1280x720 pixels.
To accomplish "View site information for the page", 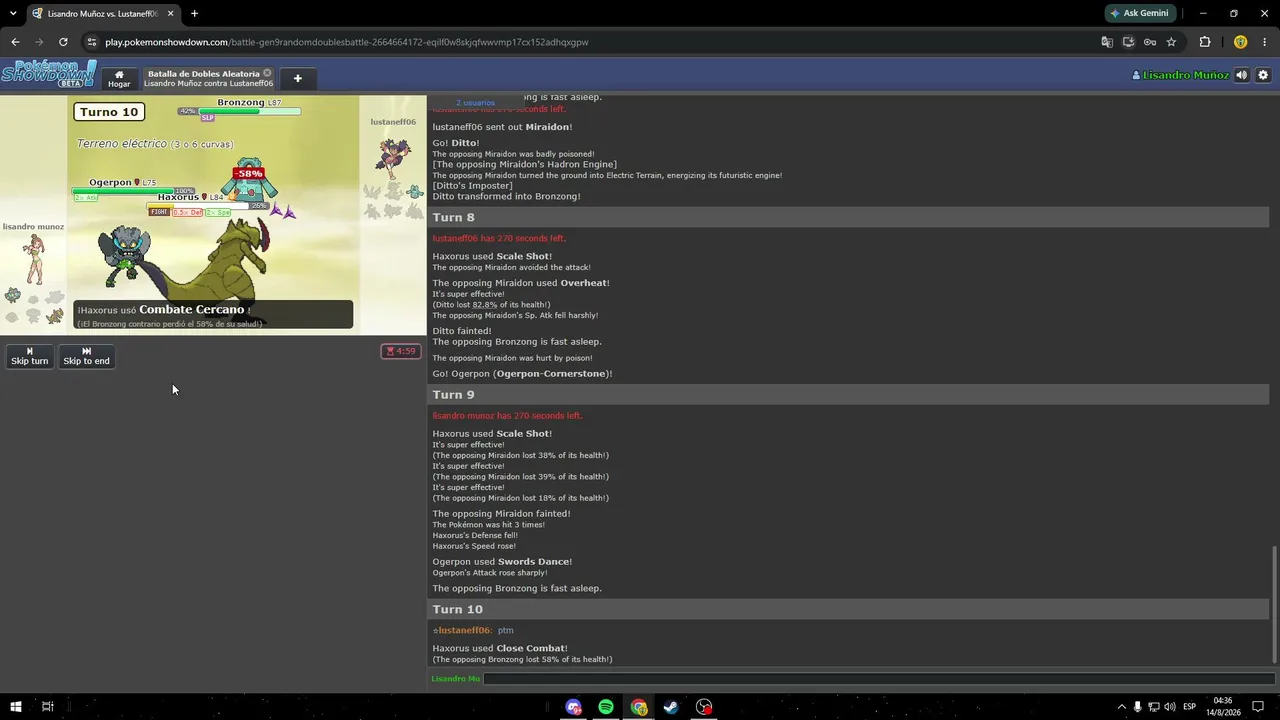I will [92, 42].
